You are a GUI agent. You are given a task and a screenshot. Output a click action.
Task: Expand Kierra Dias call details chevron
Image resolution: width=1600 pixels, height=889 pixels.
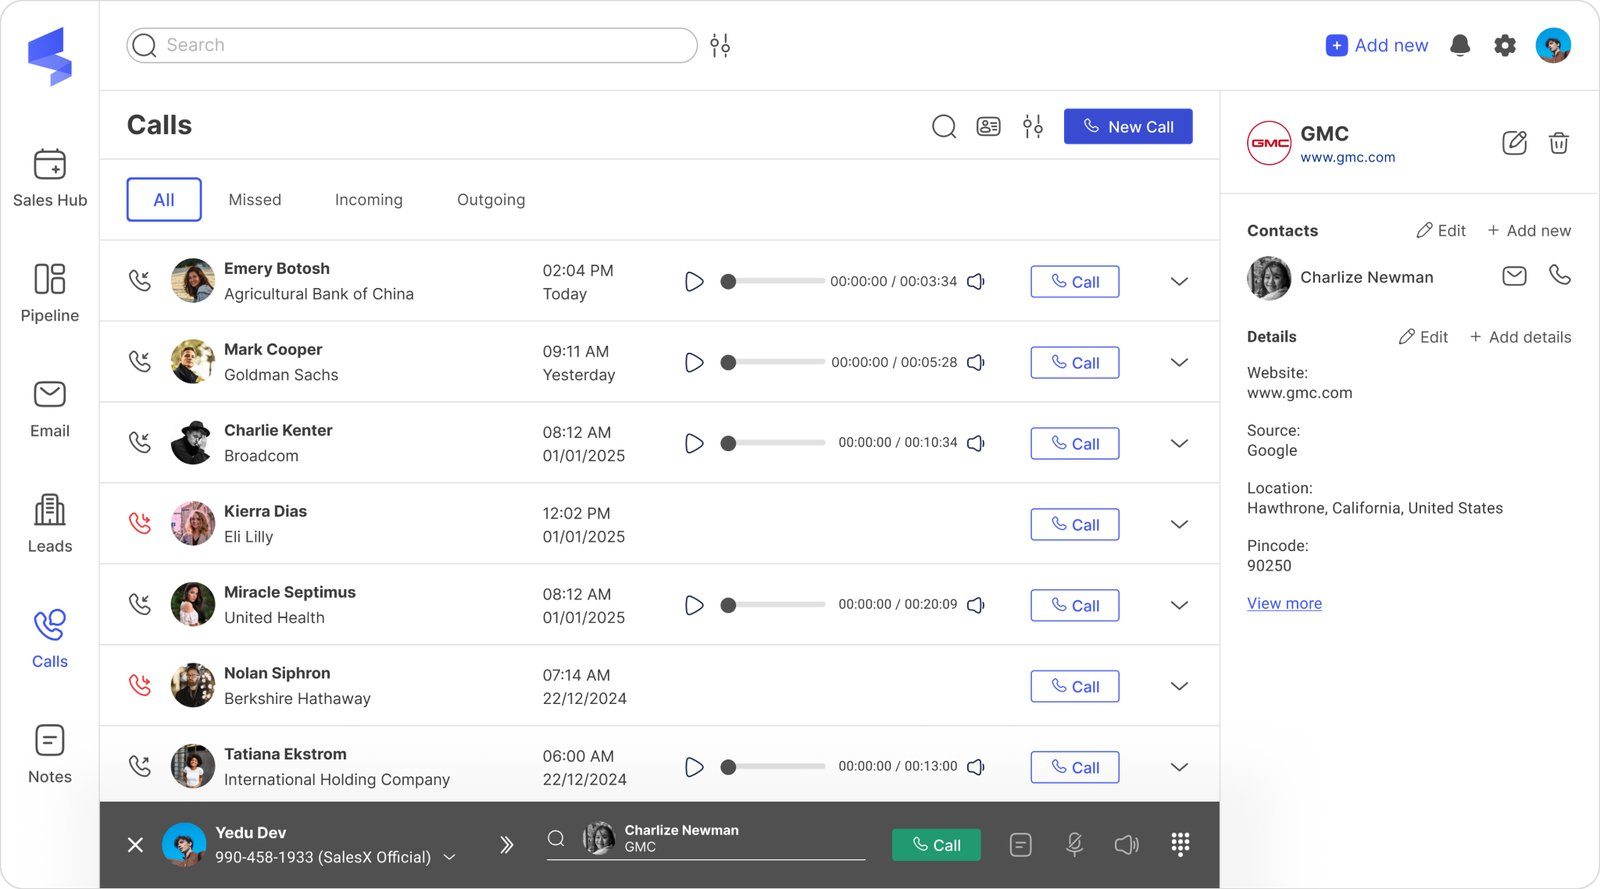1179,525
